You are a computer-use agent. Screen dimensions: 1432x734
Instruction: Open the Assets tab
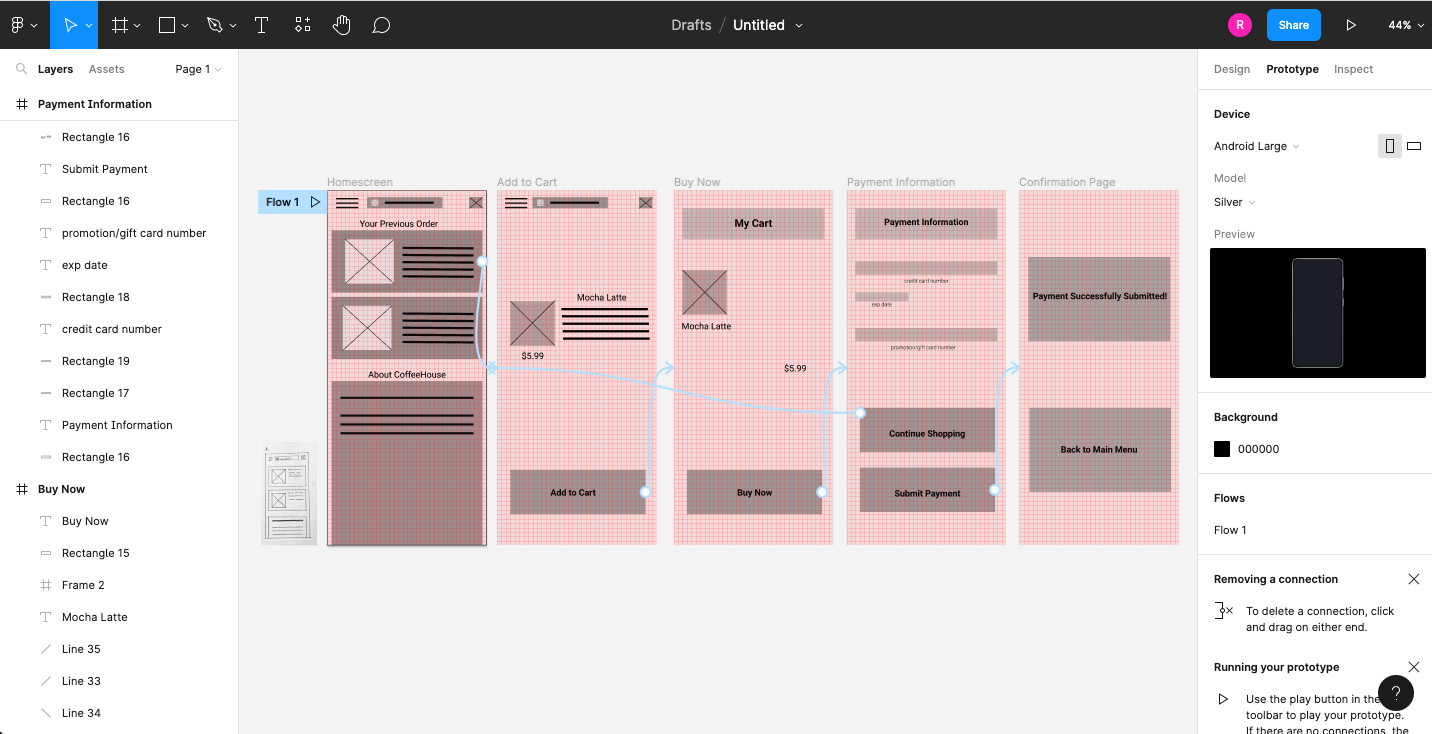click(x=106, y=69)
